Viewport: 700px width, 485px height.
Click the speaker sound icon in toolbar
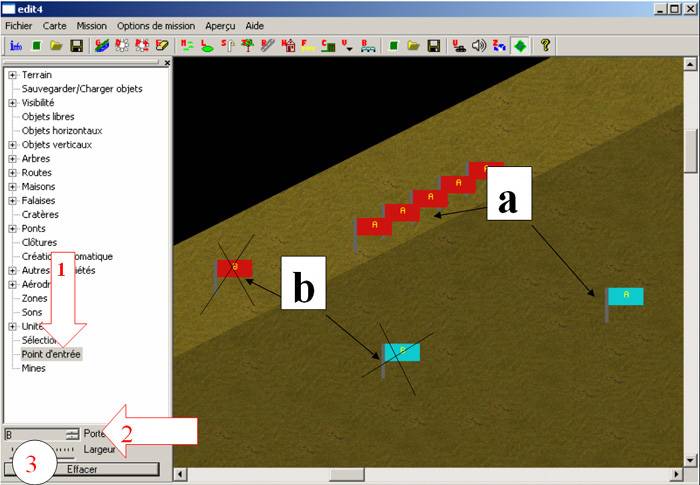(478, 45)
